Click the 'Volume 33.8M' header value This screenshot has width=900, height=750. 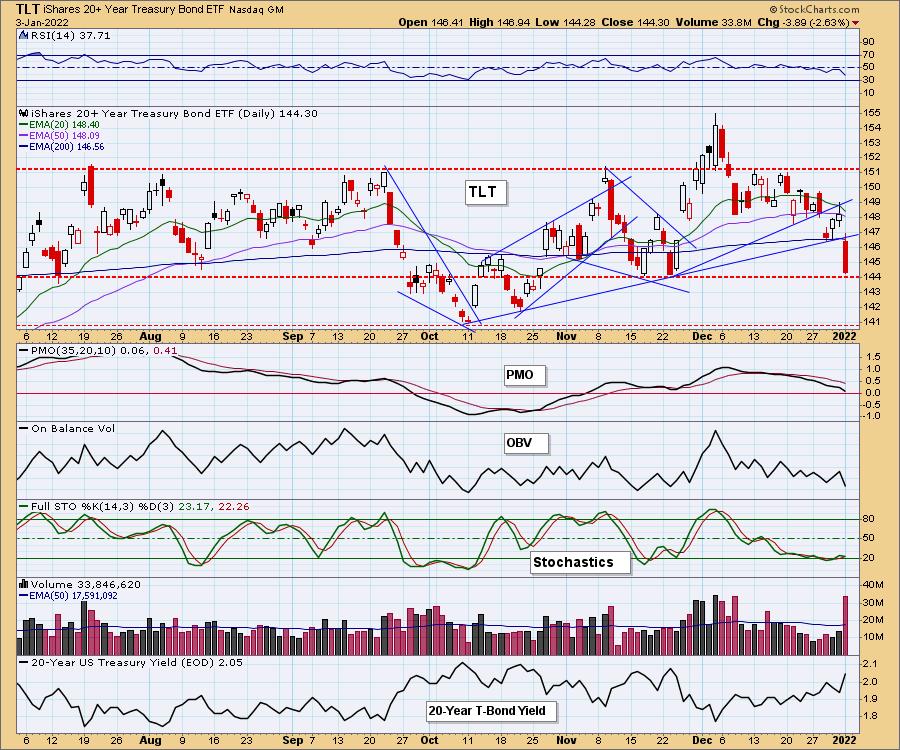713,22
